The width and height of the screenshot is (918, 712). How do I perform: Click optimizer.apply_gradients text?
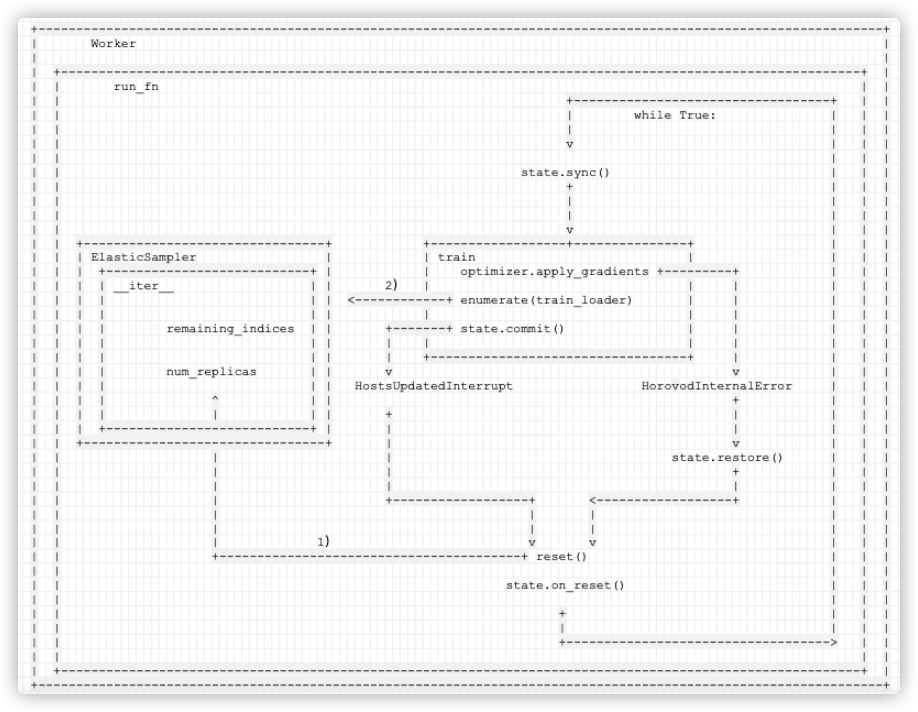554,272
